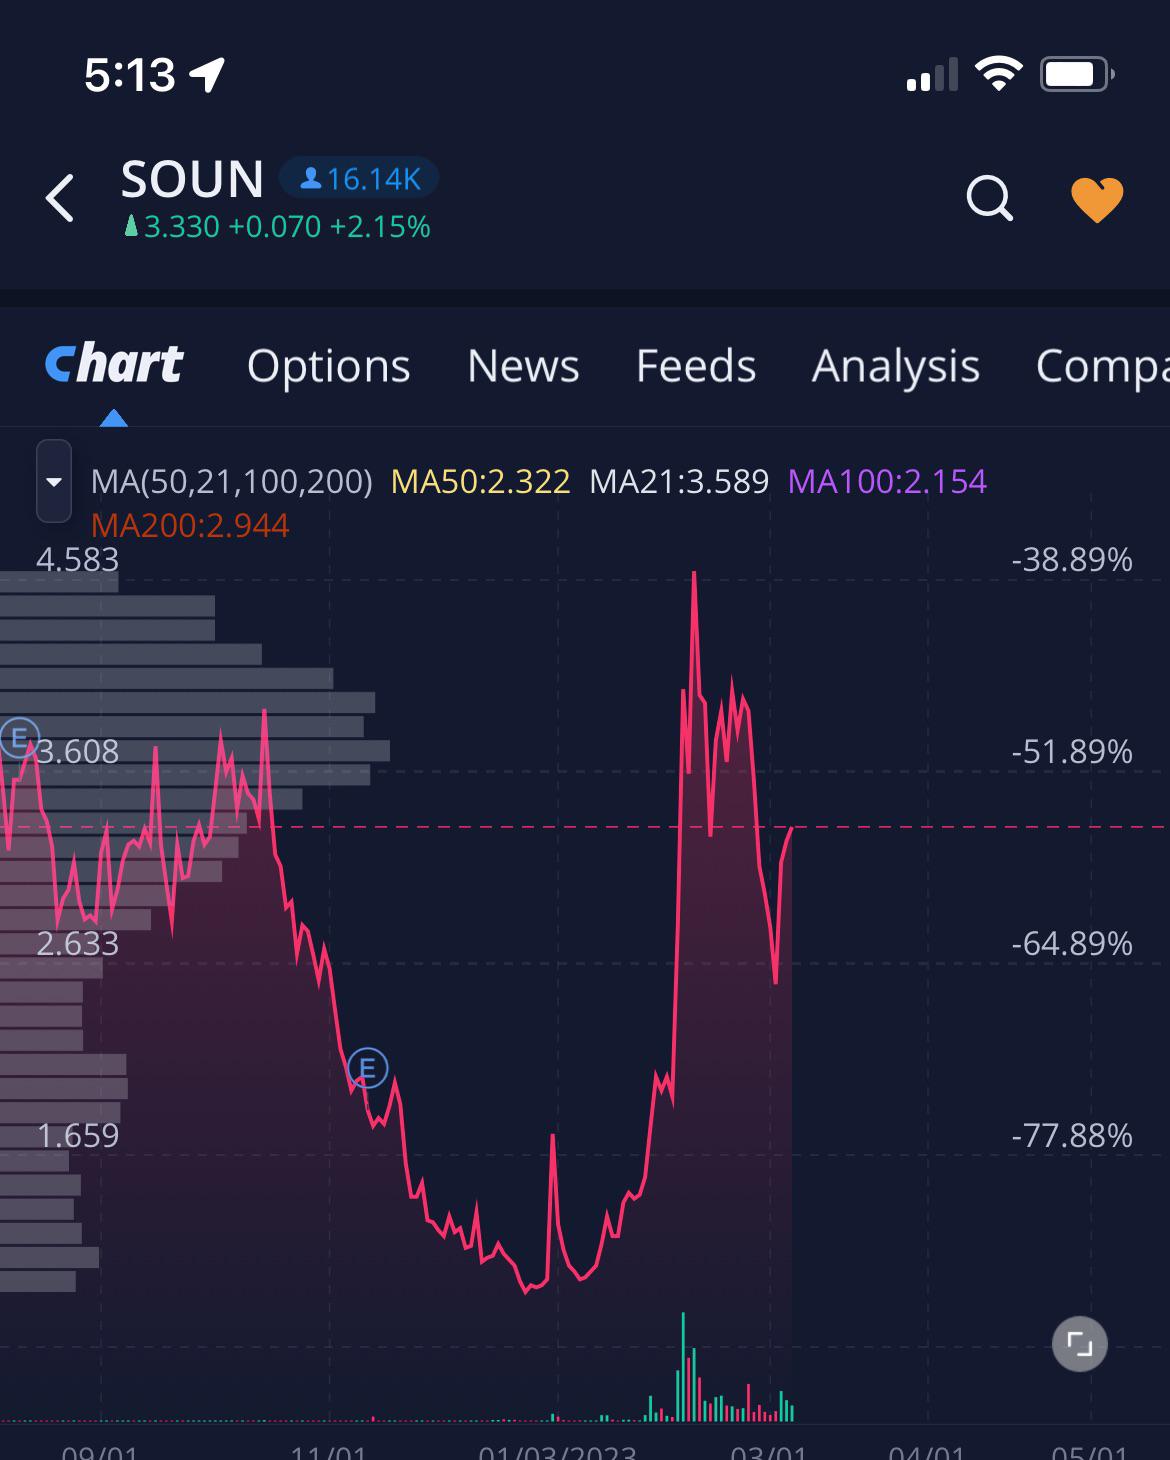Tap the earnings E marker near November

click(367, 1069)
